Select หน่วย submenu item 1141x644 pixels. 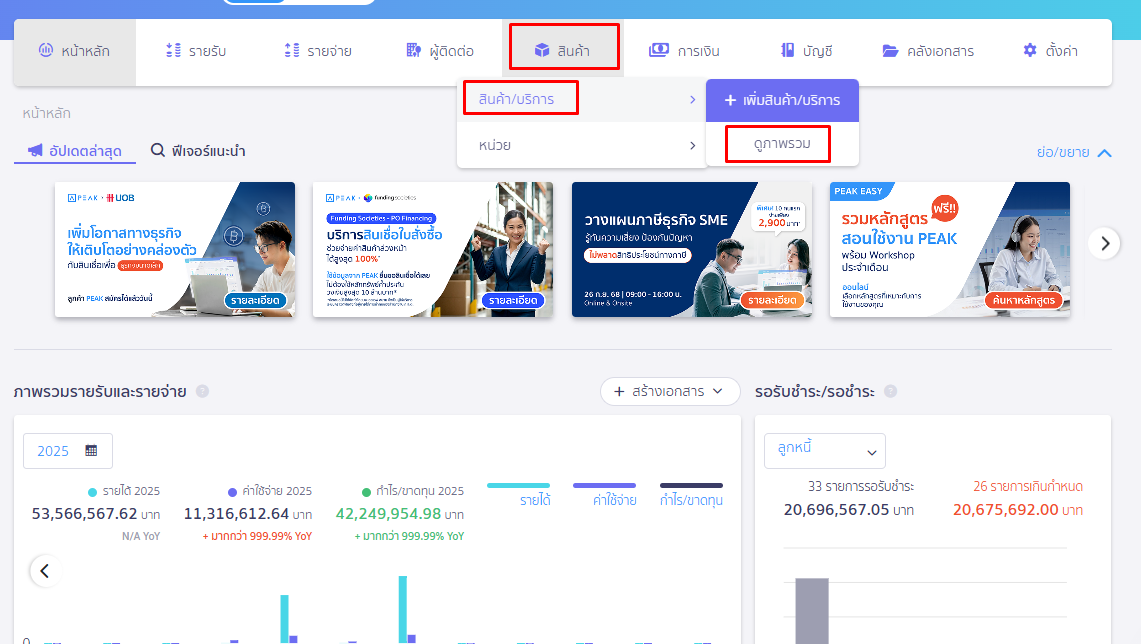(582, 146)
